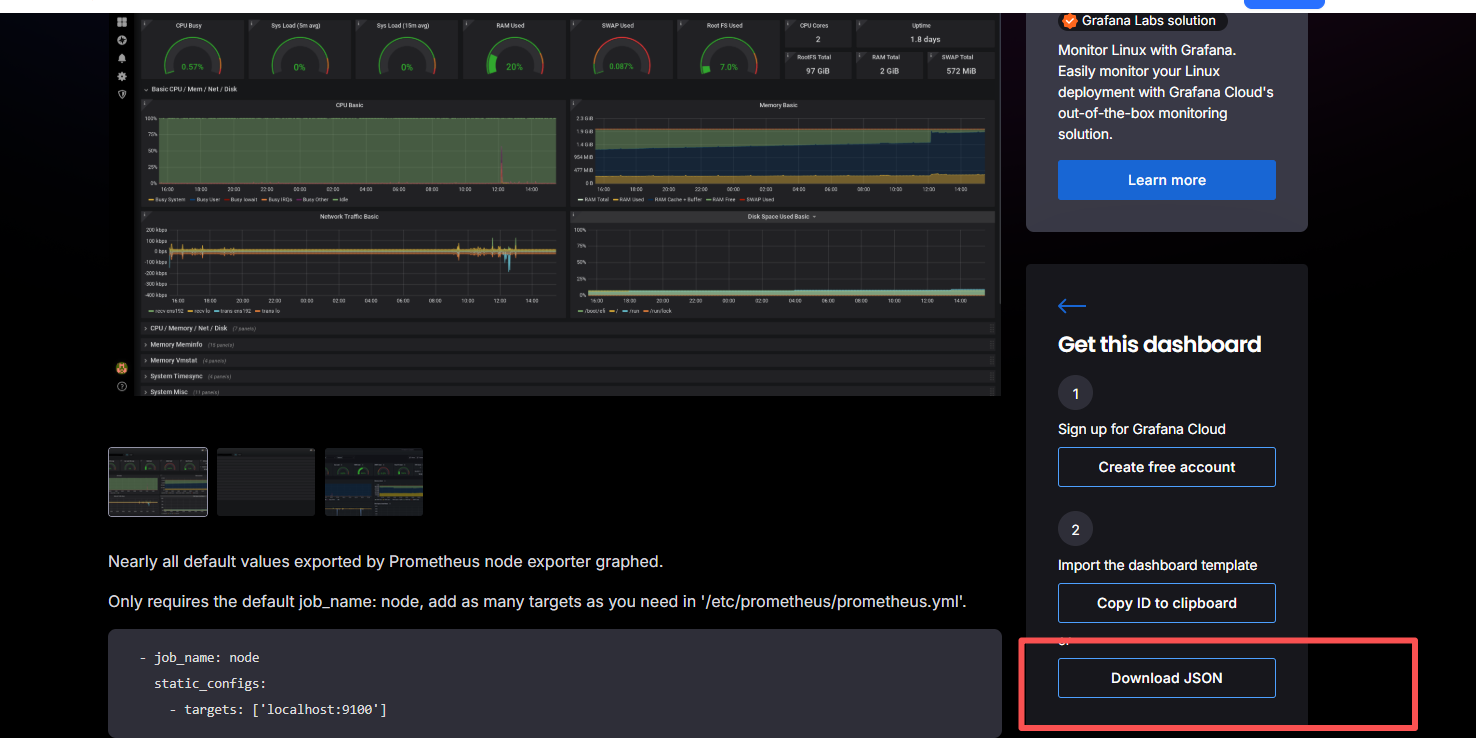The width and height of the screenshot is (1476, 738).
Task: Click the Create free account button
Action: click(x=1167, y=467)
